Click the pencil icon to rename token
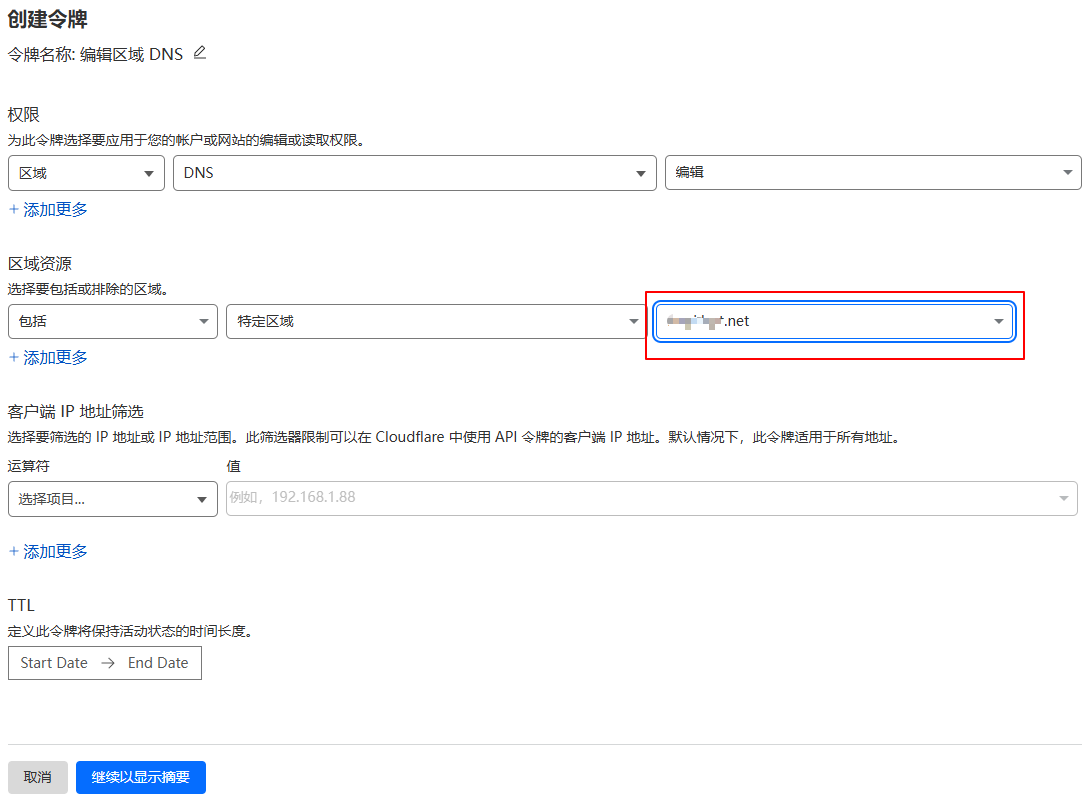This screenshot has height=806, width=1092. click(x=200, y=53)
